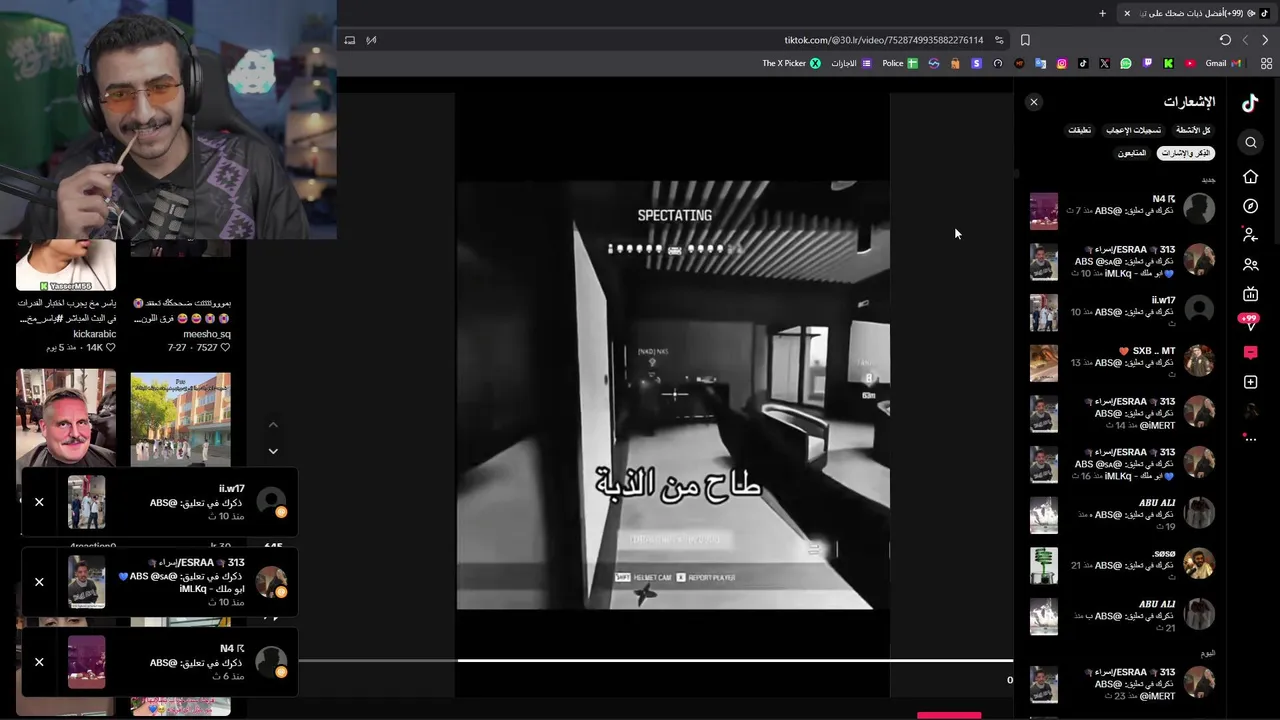
Task: Open the SXB .. MT notification
Action: point(1123,362)
